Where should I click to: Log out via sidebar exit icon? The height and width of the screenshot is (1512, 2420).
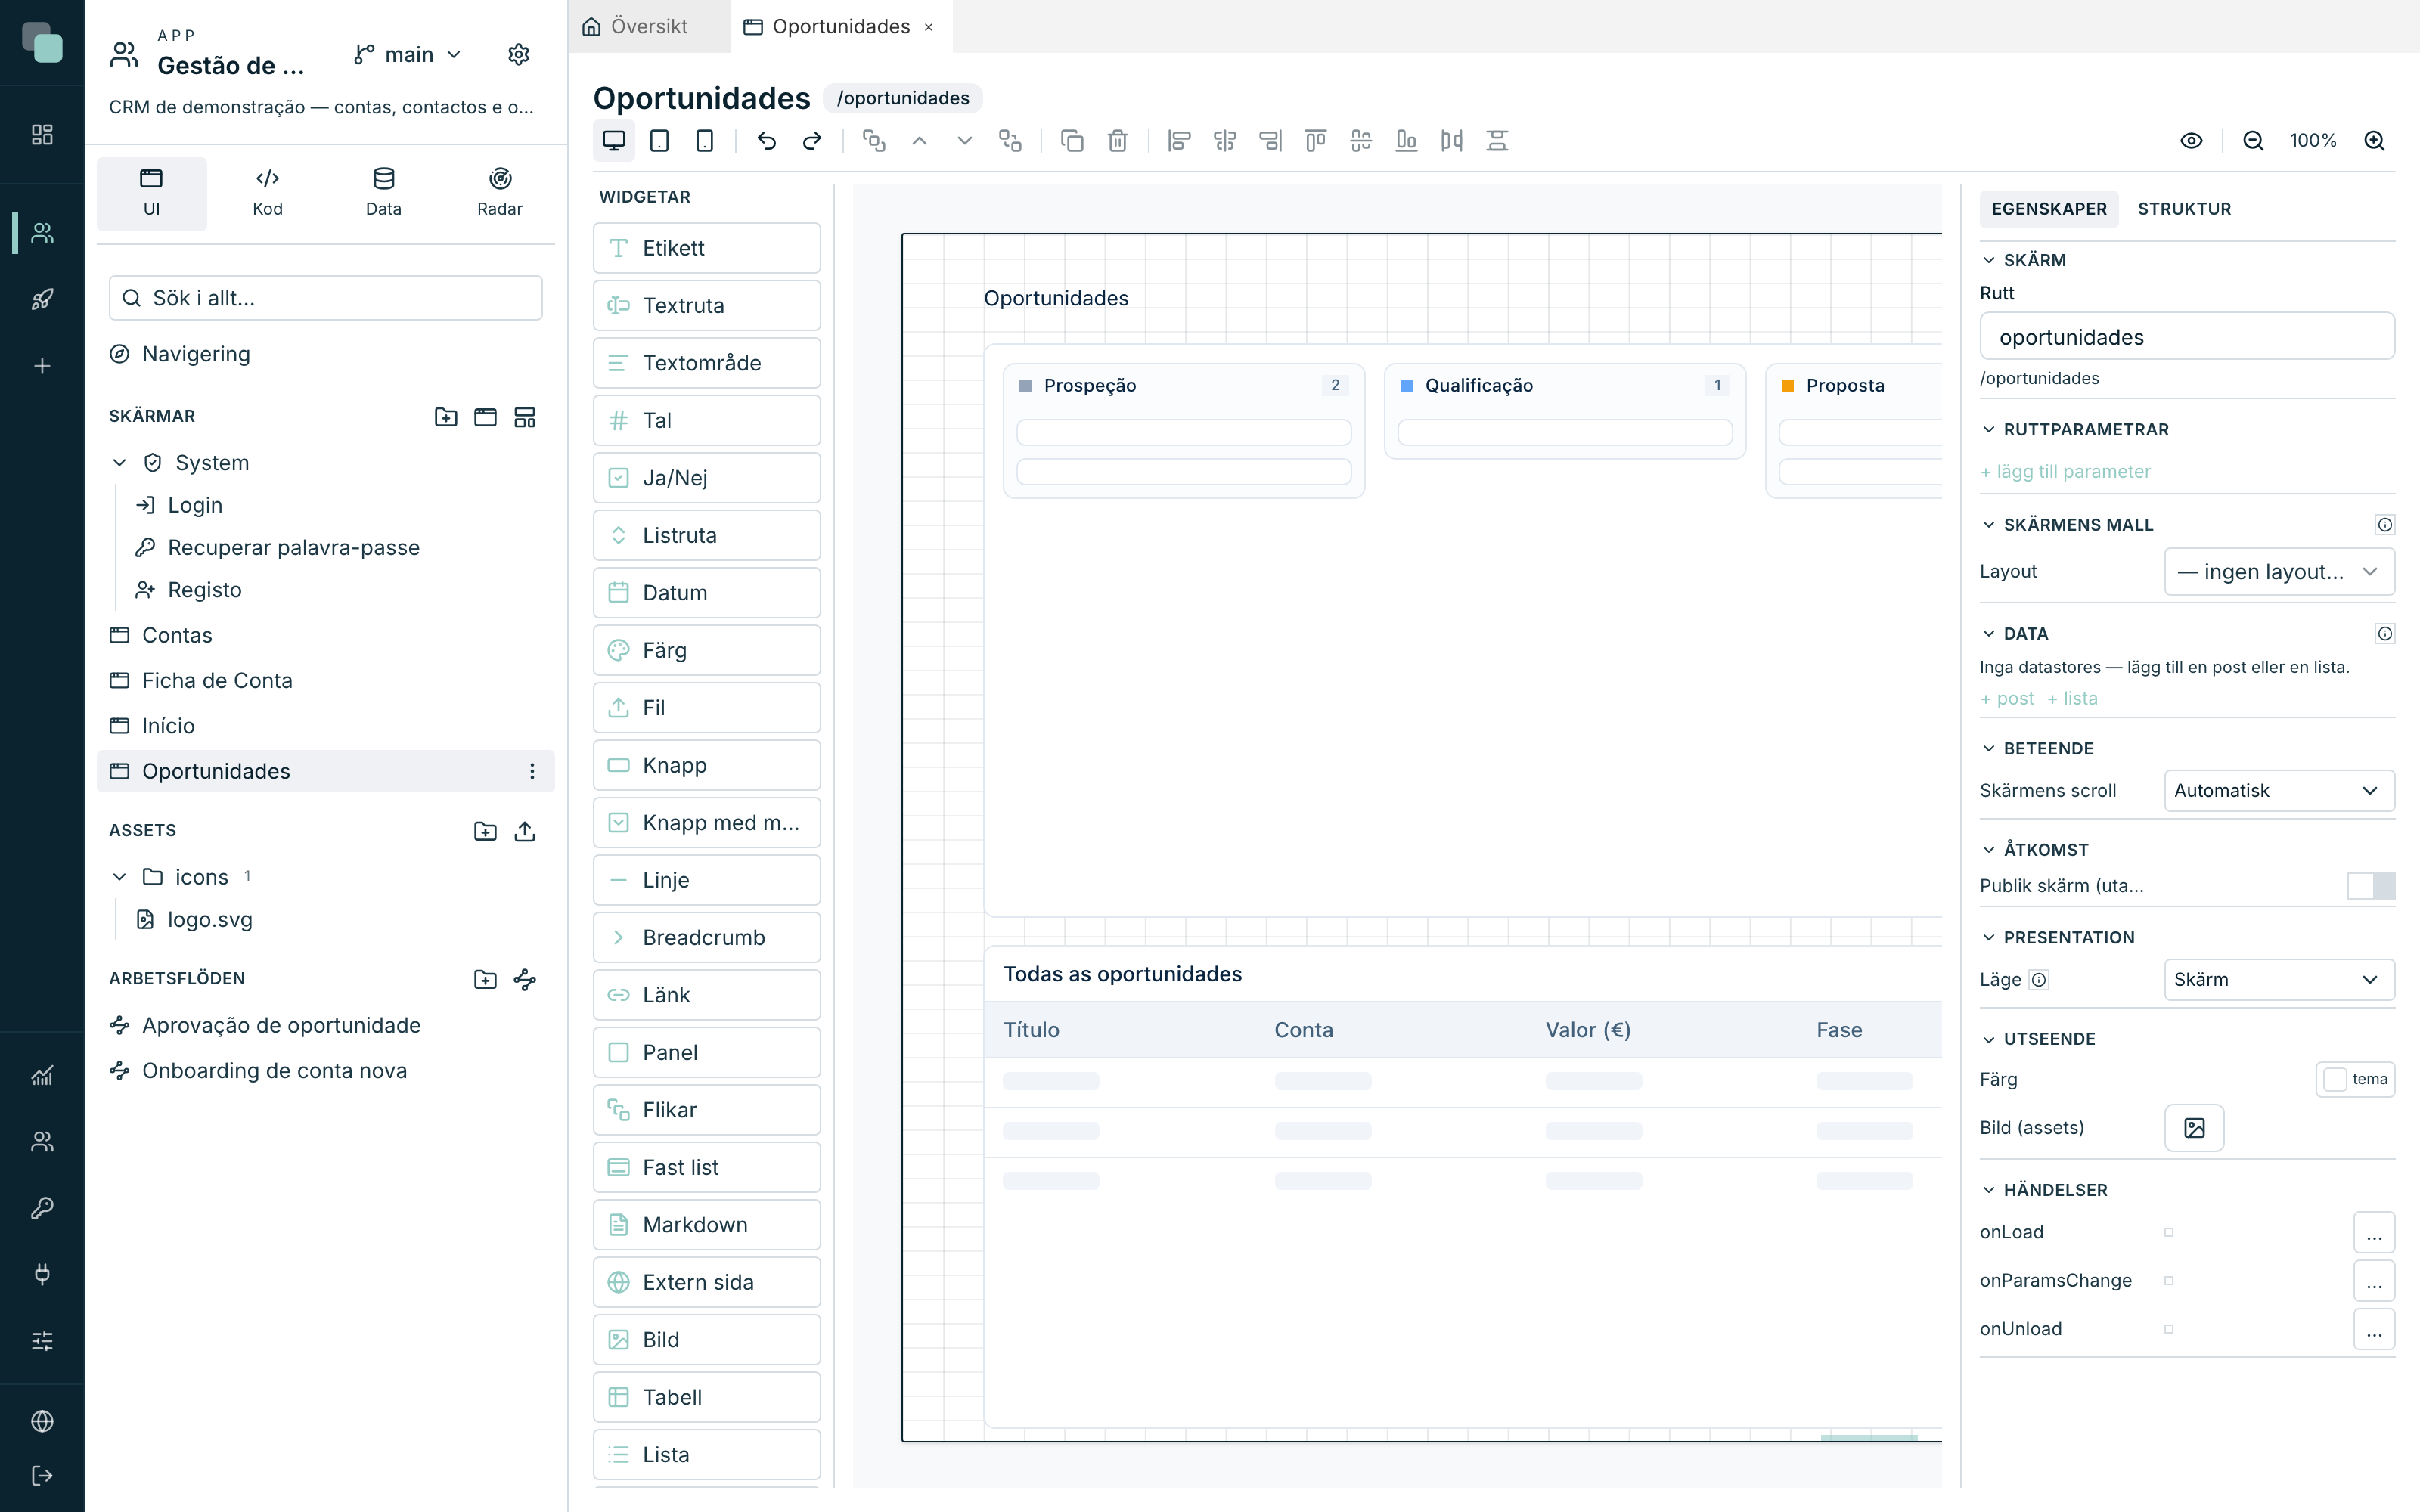[42, 1475]
